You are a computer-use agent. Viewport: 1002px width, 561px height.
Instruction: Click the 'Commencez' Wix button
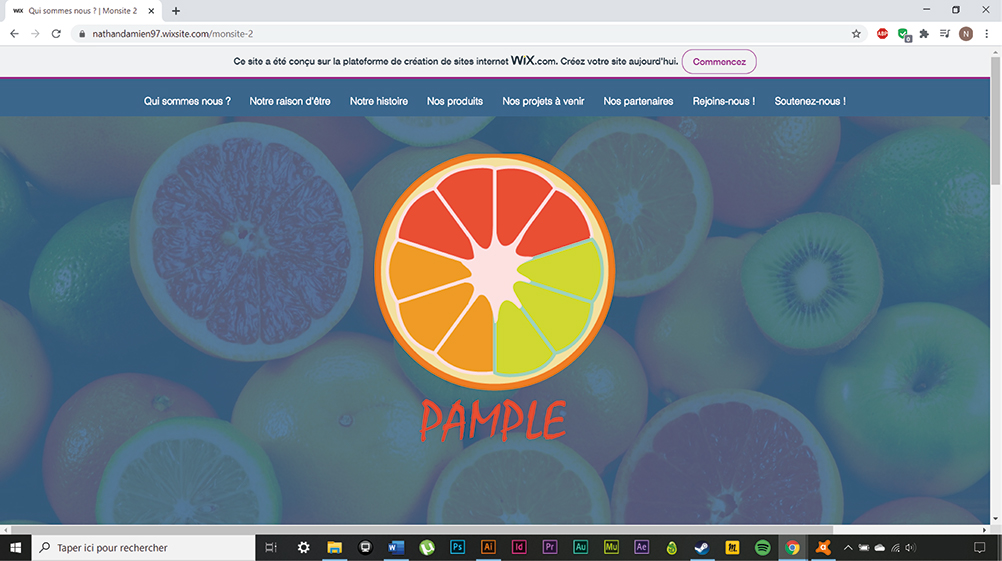click(x=719, y=62)
